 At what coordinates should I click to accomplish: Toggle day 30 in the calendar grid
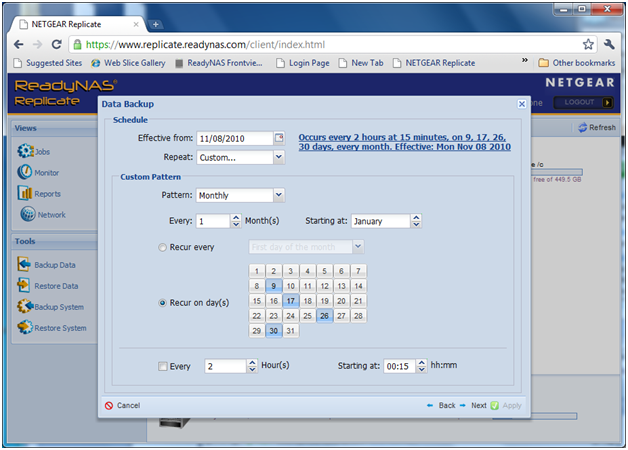(274, 330)
